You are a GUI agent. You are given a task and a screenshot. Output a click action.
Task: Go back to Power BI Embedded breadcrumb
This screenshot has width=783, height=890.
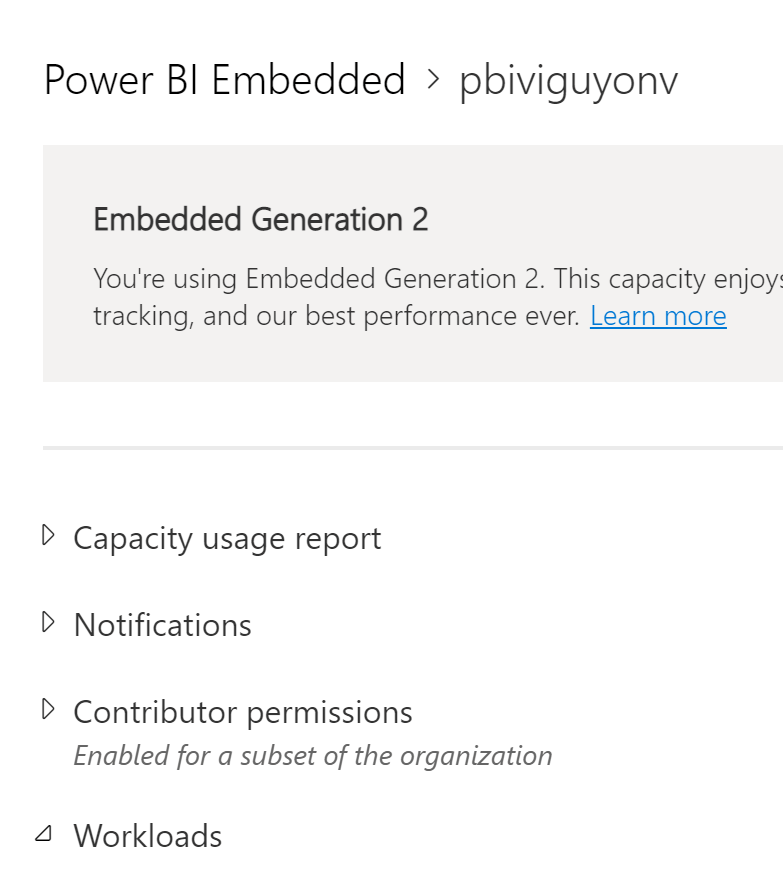(x=224, y=80)
